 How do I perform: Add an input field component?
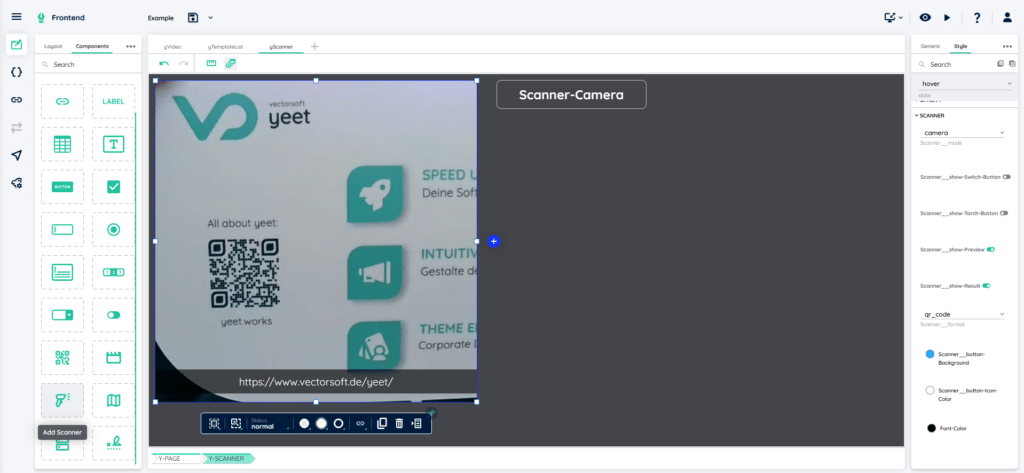click(62, 229)
